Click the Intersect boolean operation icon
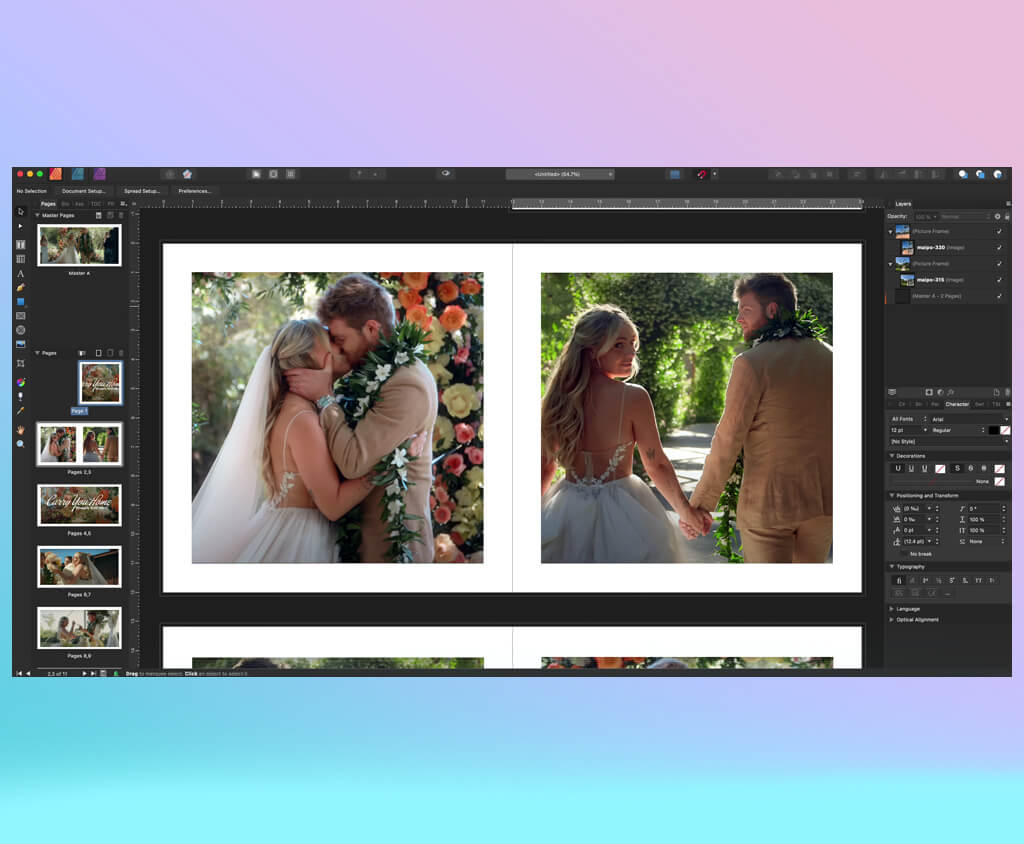The height and width of the screenshot is (844, 1024). 998,174
